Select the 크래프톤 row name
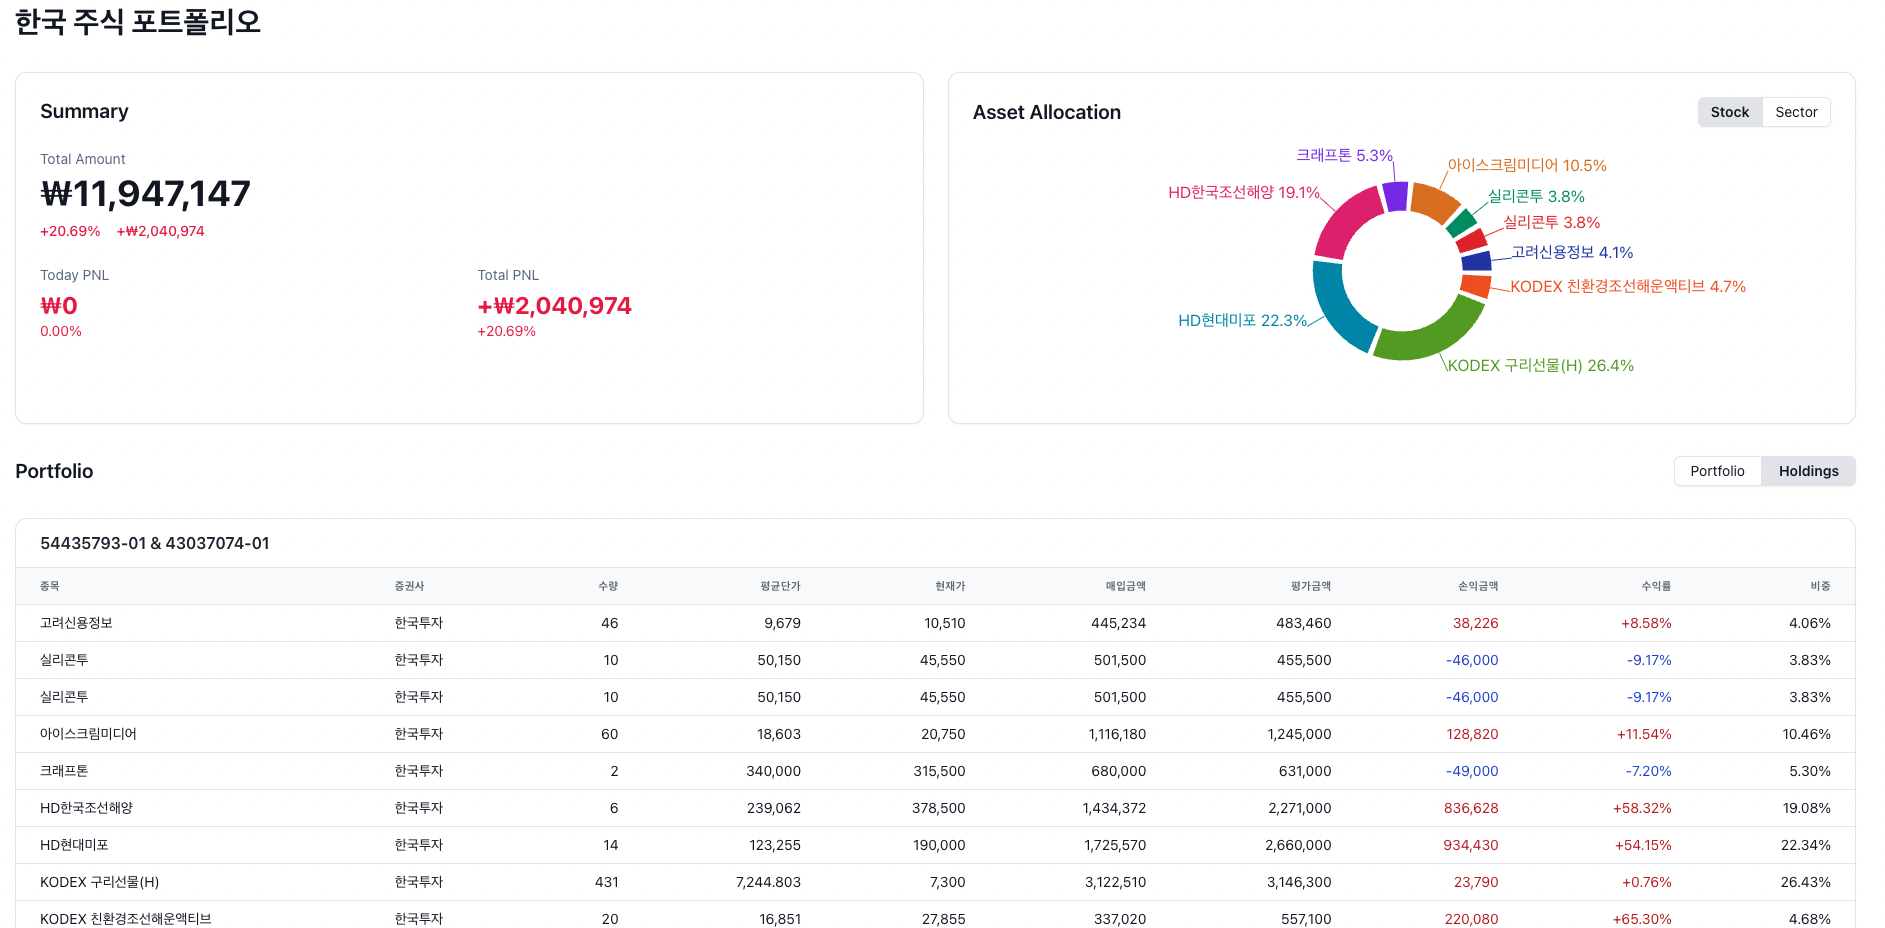 pos(64,771)
